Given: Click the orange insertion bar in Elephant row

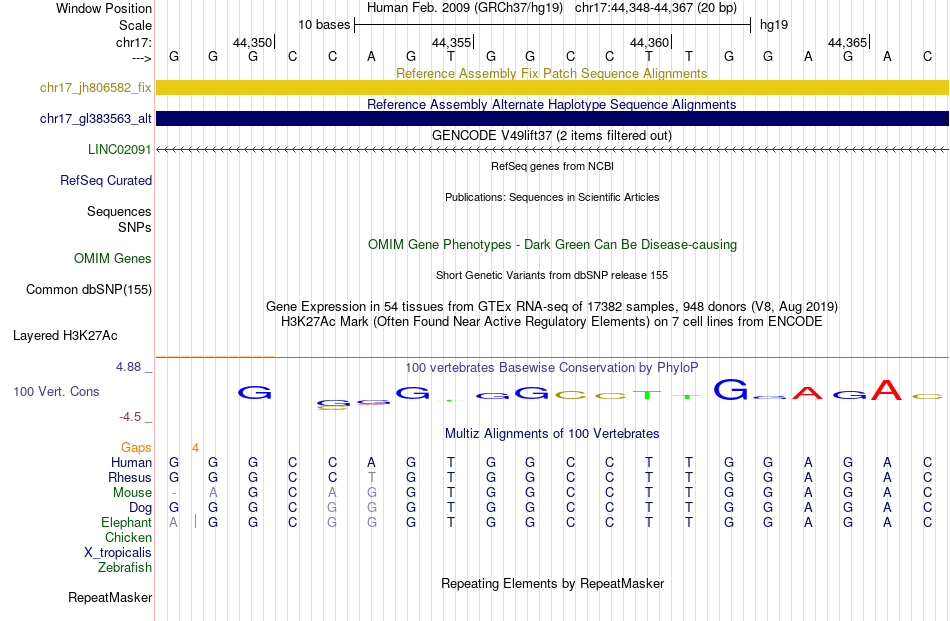Looking at the screenshot, I should 195,521.
